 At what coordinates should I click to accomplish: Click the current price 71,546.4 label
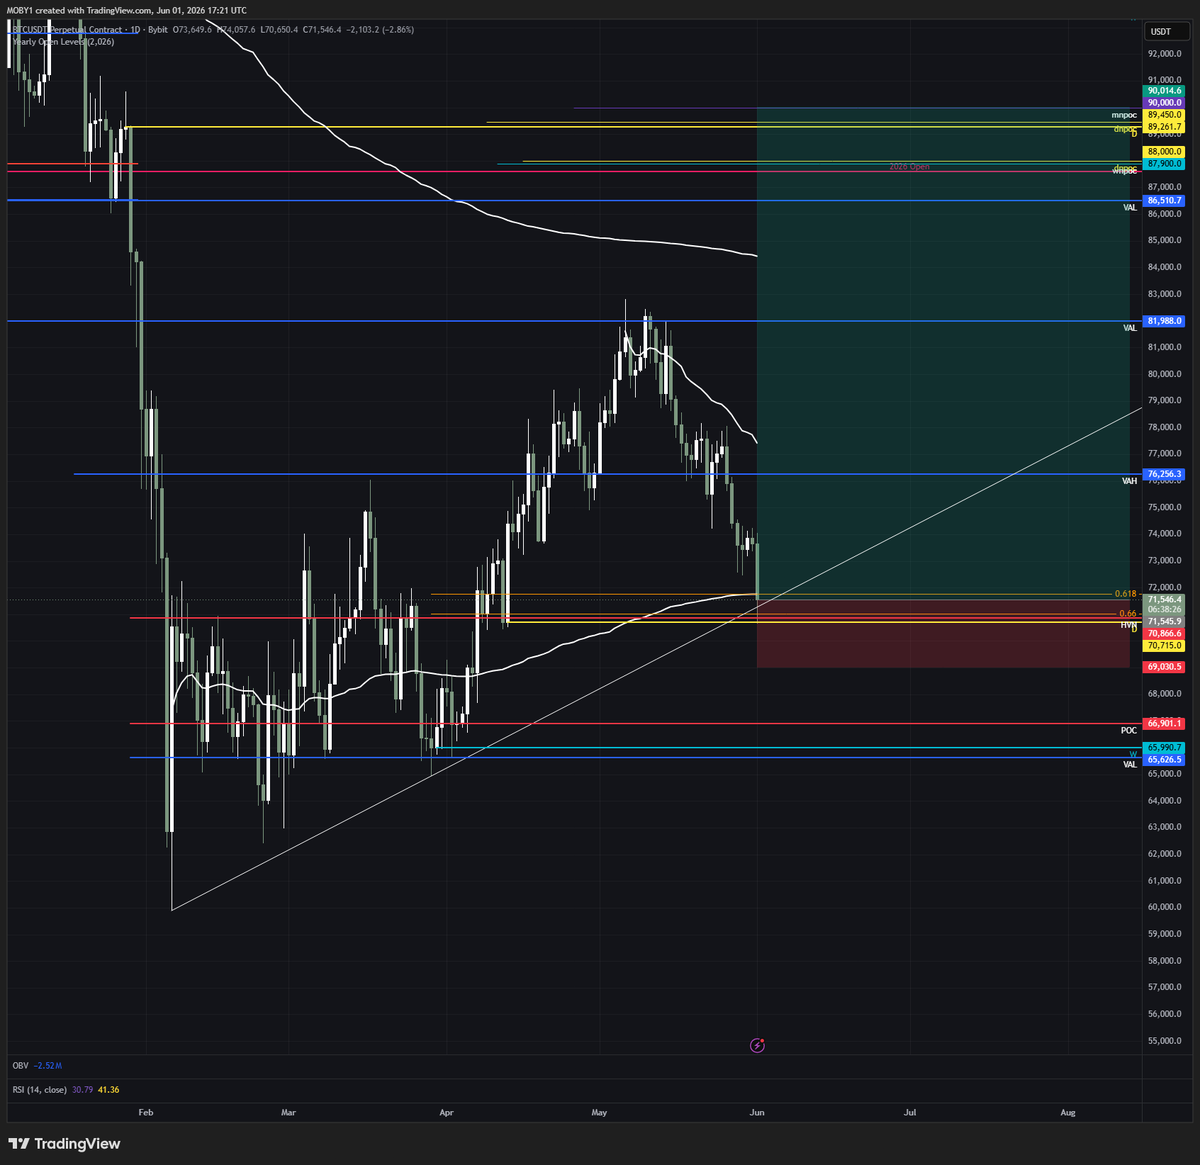pos(1164,599)
